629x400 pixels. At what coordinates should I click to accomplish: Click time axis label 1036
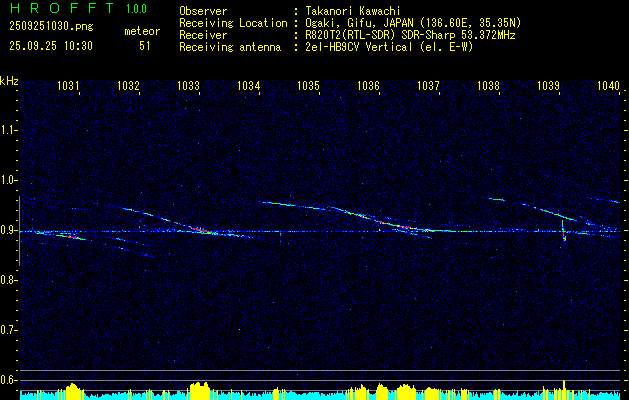click(368, 85)
